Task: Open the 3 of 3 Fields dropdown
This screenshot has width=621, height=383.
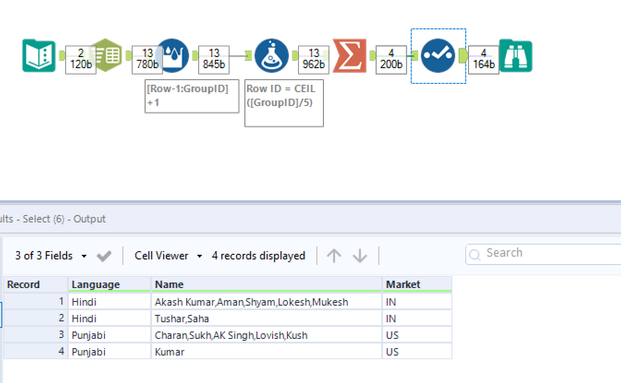Action: click(51, 256)
